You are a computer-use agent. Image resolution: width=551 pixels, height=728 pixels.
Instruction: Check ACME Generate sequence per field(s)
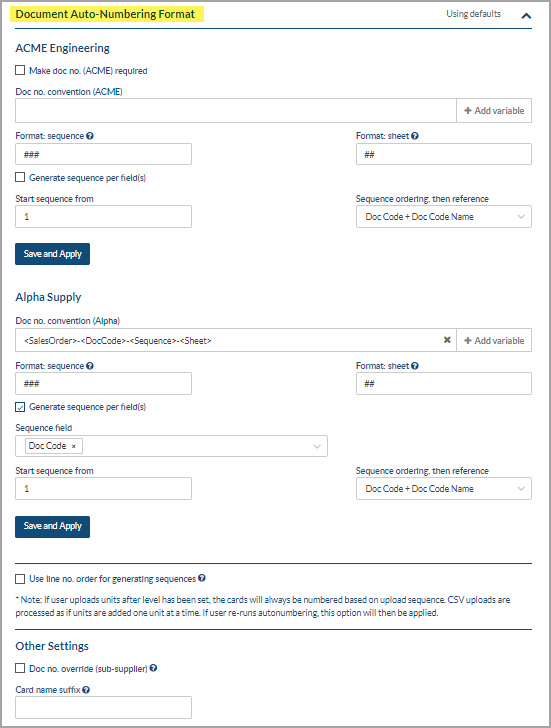[20, 177]
